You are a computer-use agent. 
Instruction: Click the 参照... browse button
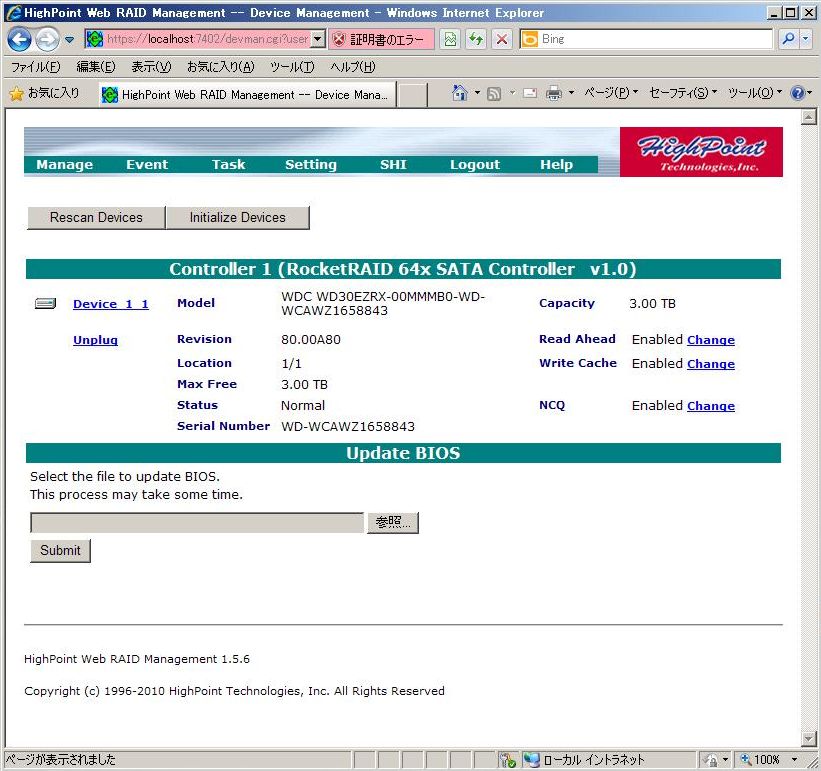(393, 522)
